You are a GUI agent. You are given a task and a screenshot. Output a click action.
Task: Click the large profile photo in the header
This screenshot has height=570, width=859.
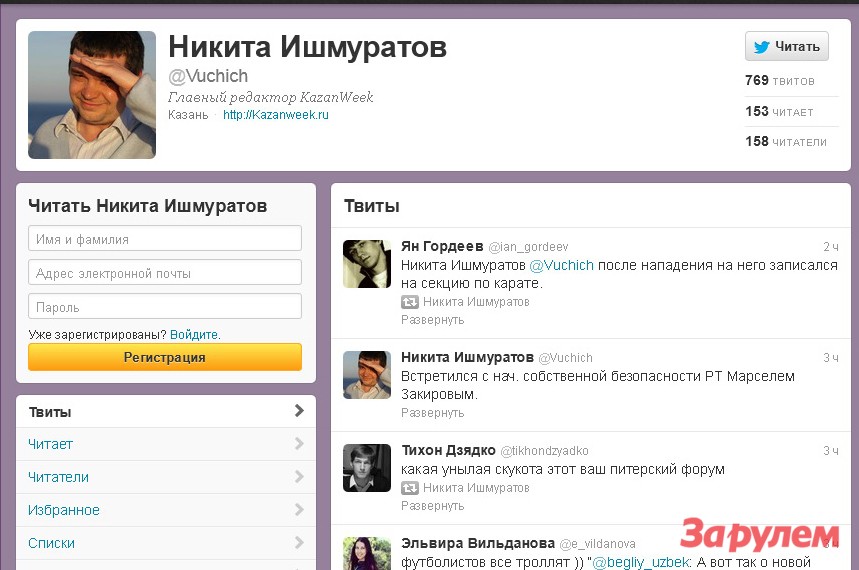(92, 95)
